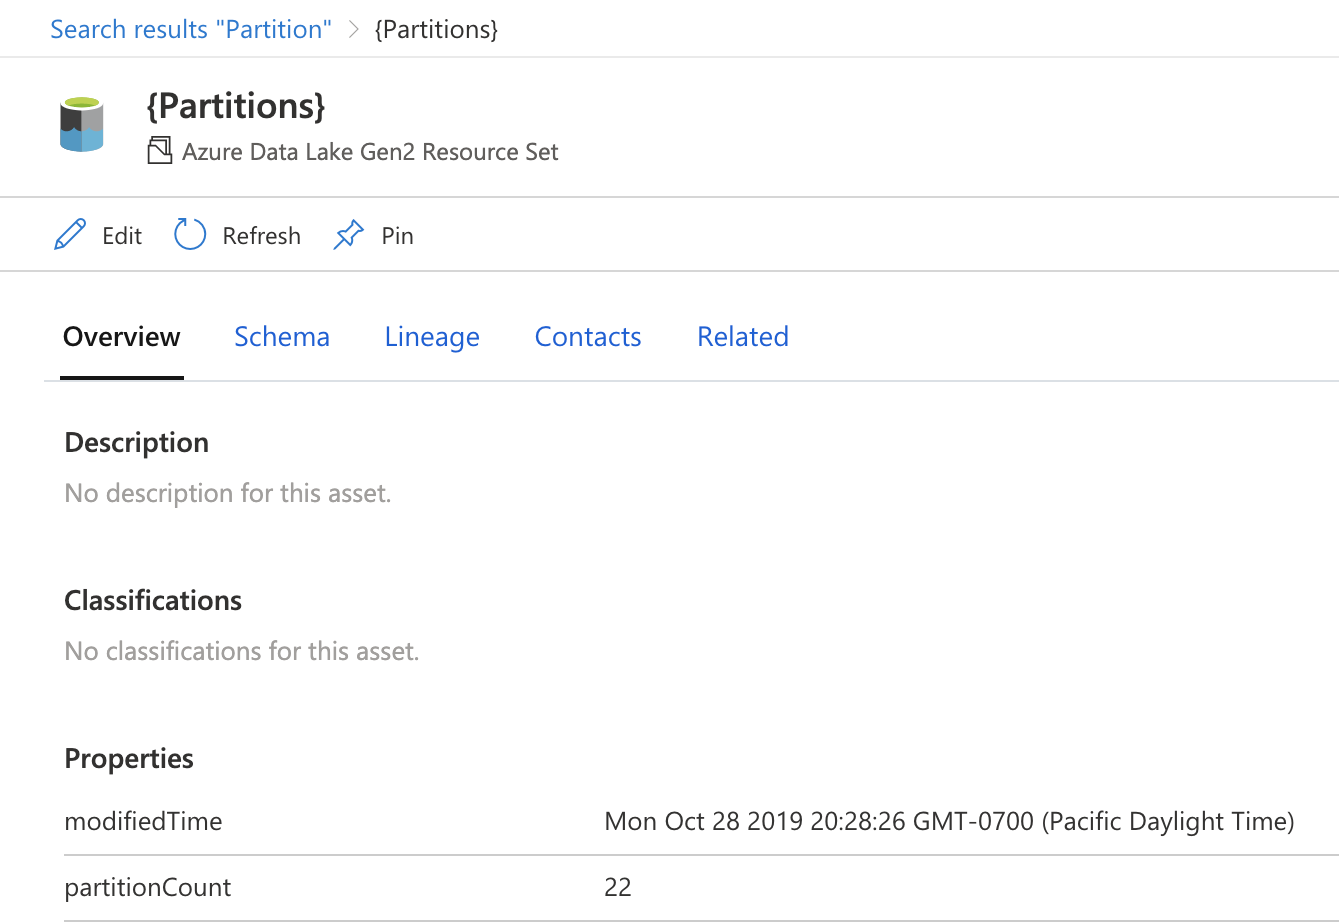Select the modifiedTime timestamp value

[949, 822]
